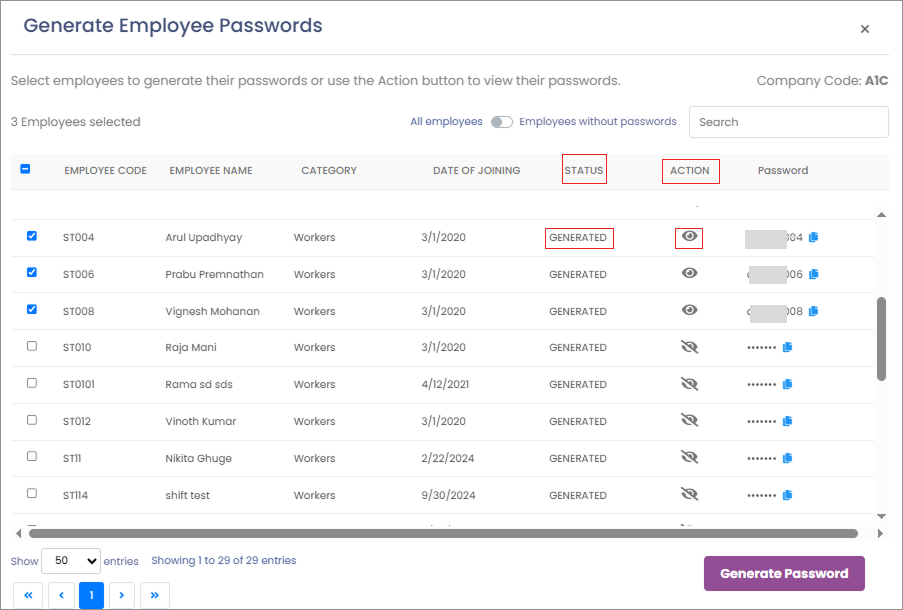Close the Generate Employee Passwords dialog
Screen dimensions: 903x610
[x=865, y=29]
